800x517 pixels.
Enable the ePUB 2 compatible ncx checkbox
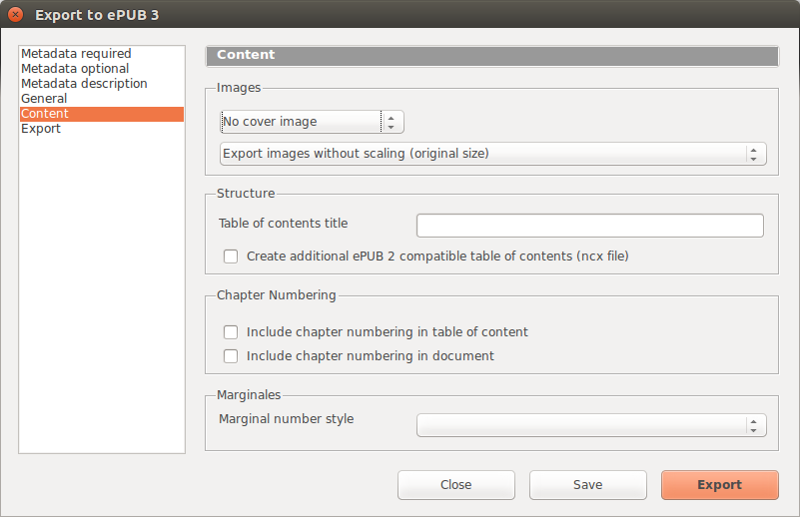[231, 256]
